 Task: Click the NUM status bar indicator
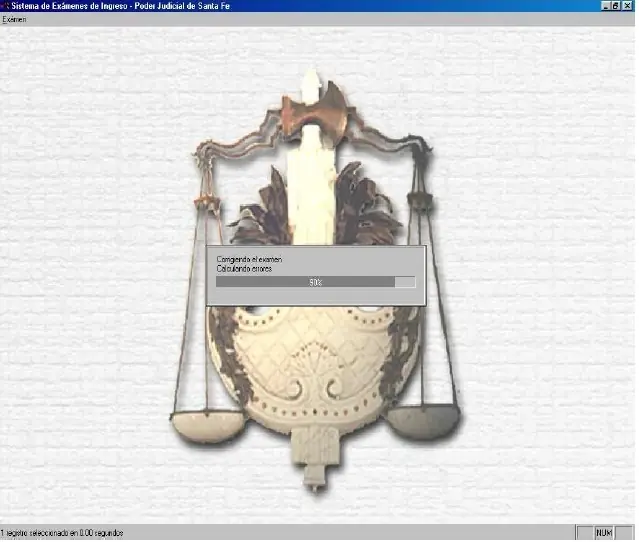604,533
